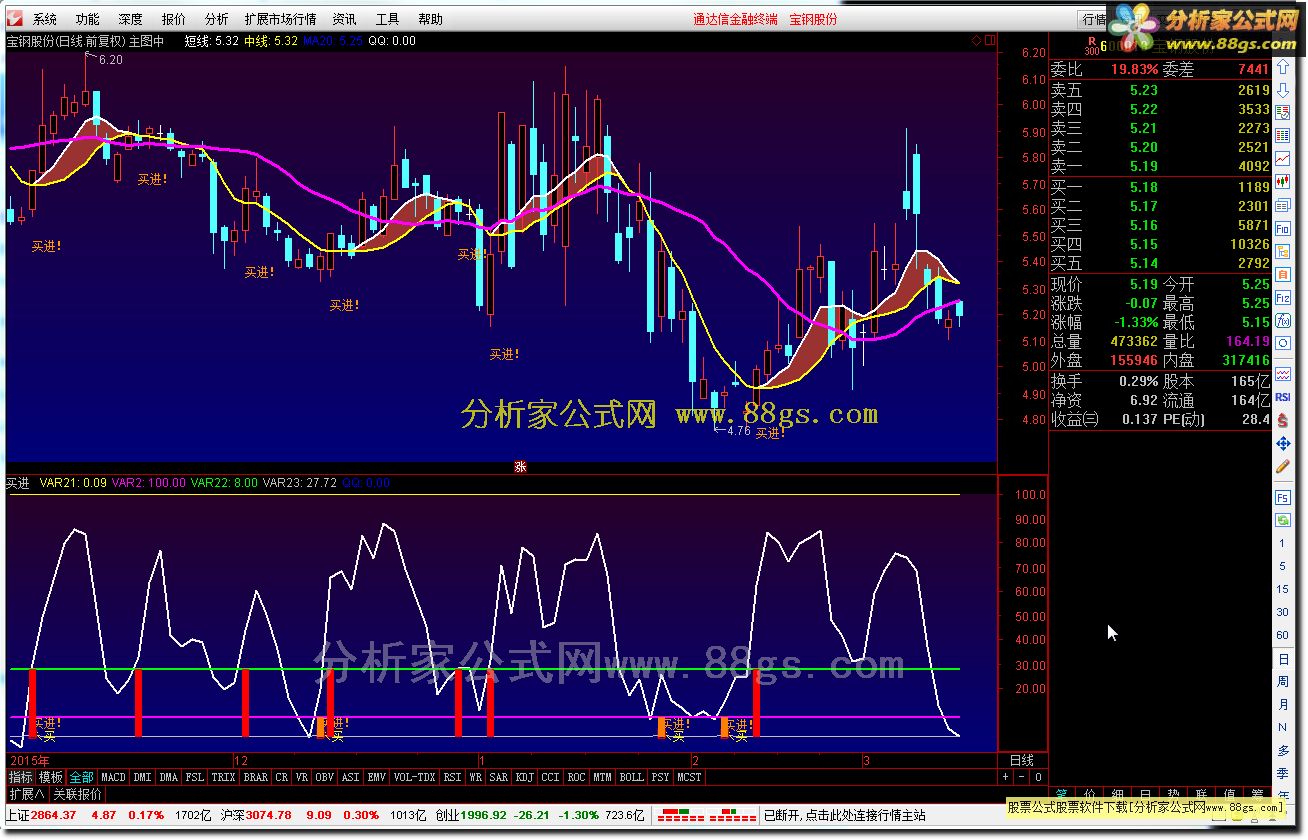Viewport: 1308px width, 840px height.
Task: Click the 行情 button at top
Action: coord(1093,19)
